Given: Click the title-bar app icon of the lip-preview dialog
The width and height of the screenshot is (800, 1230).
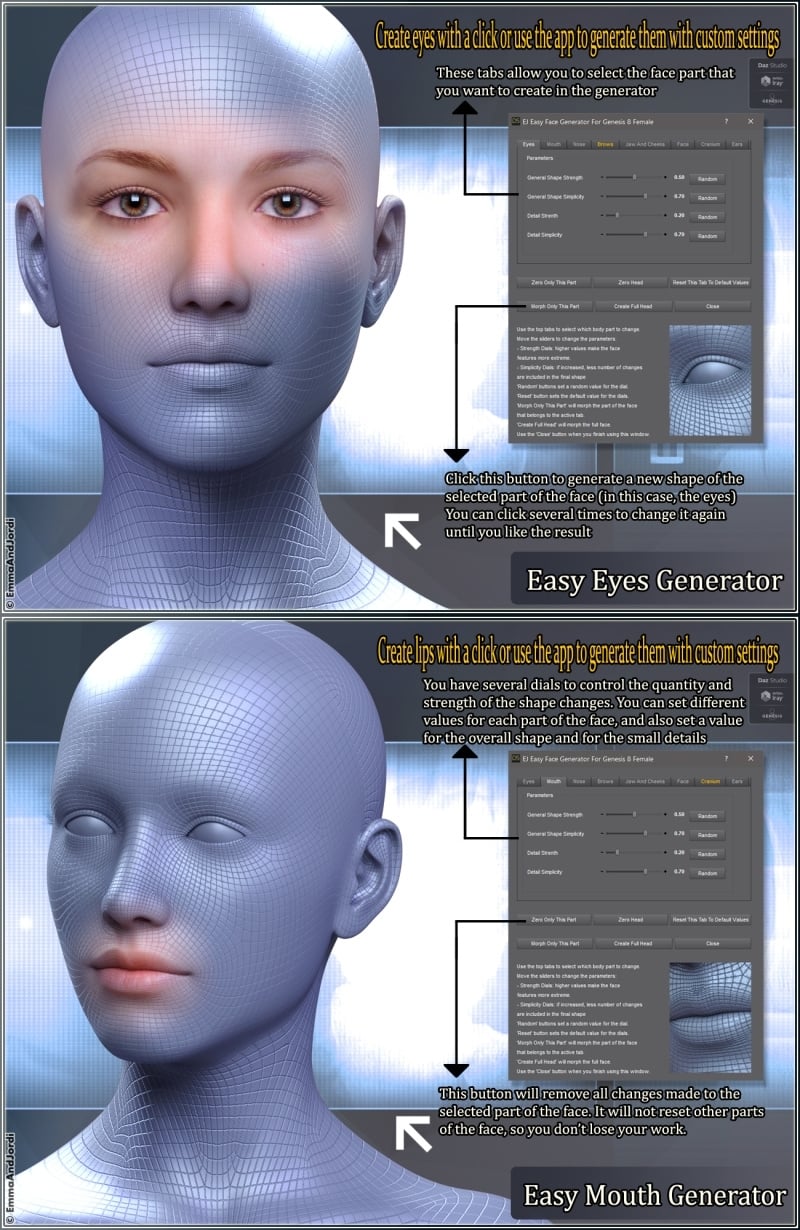Looking at the screenshot, I should tap(515, 757).
